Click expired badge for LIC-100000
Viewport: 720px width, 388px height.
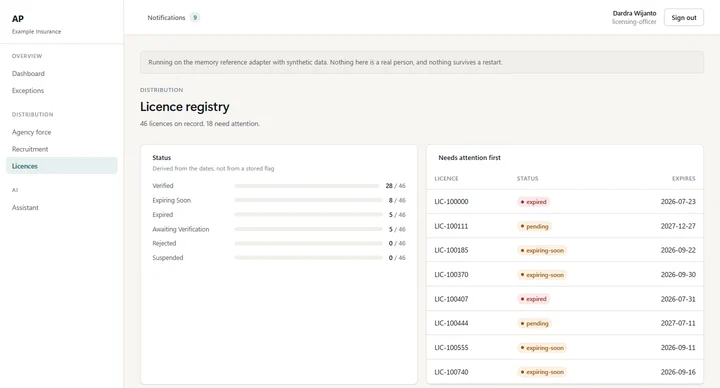click(x=534, y=202)
